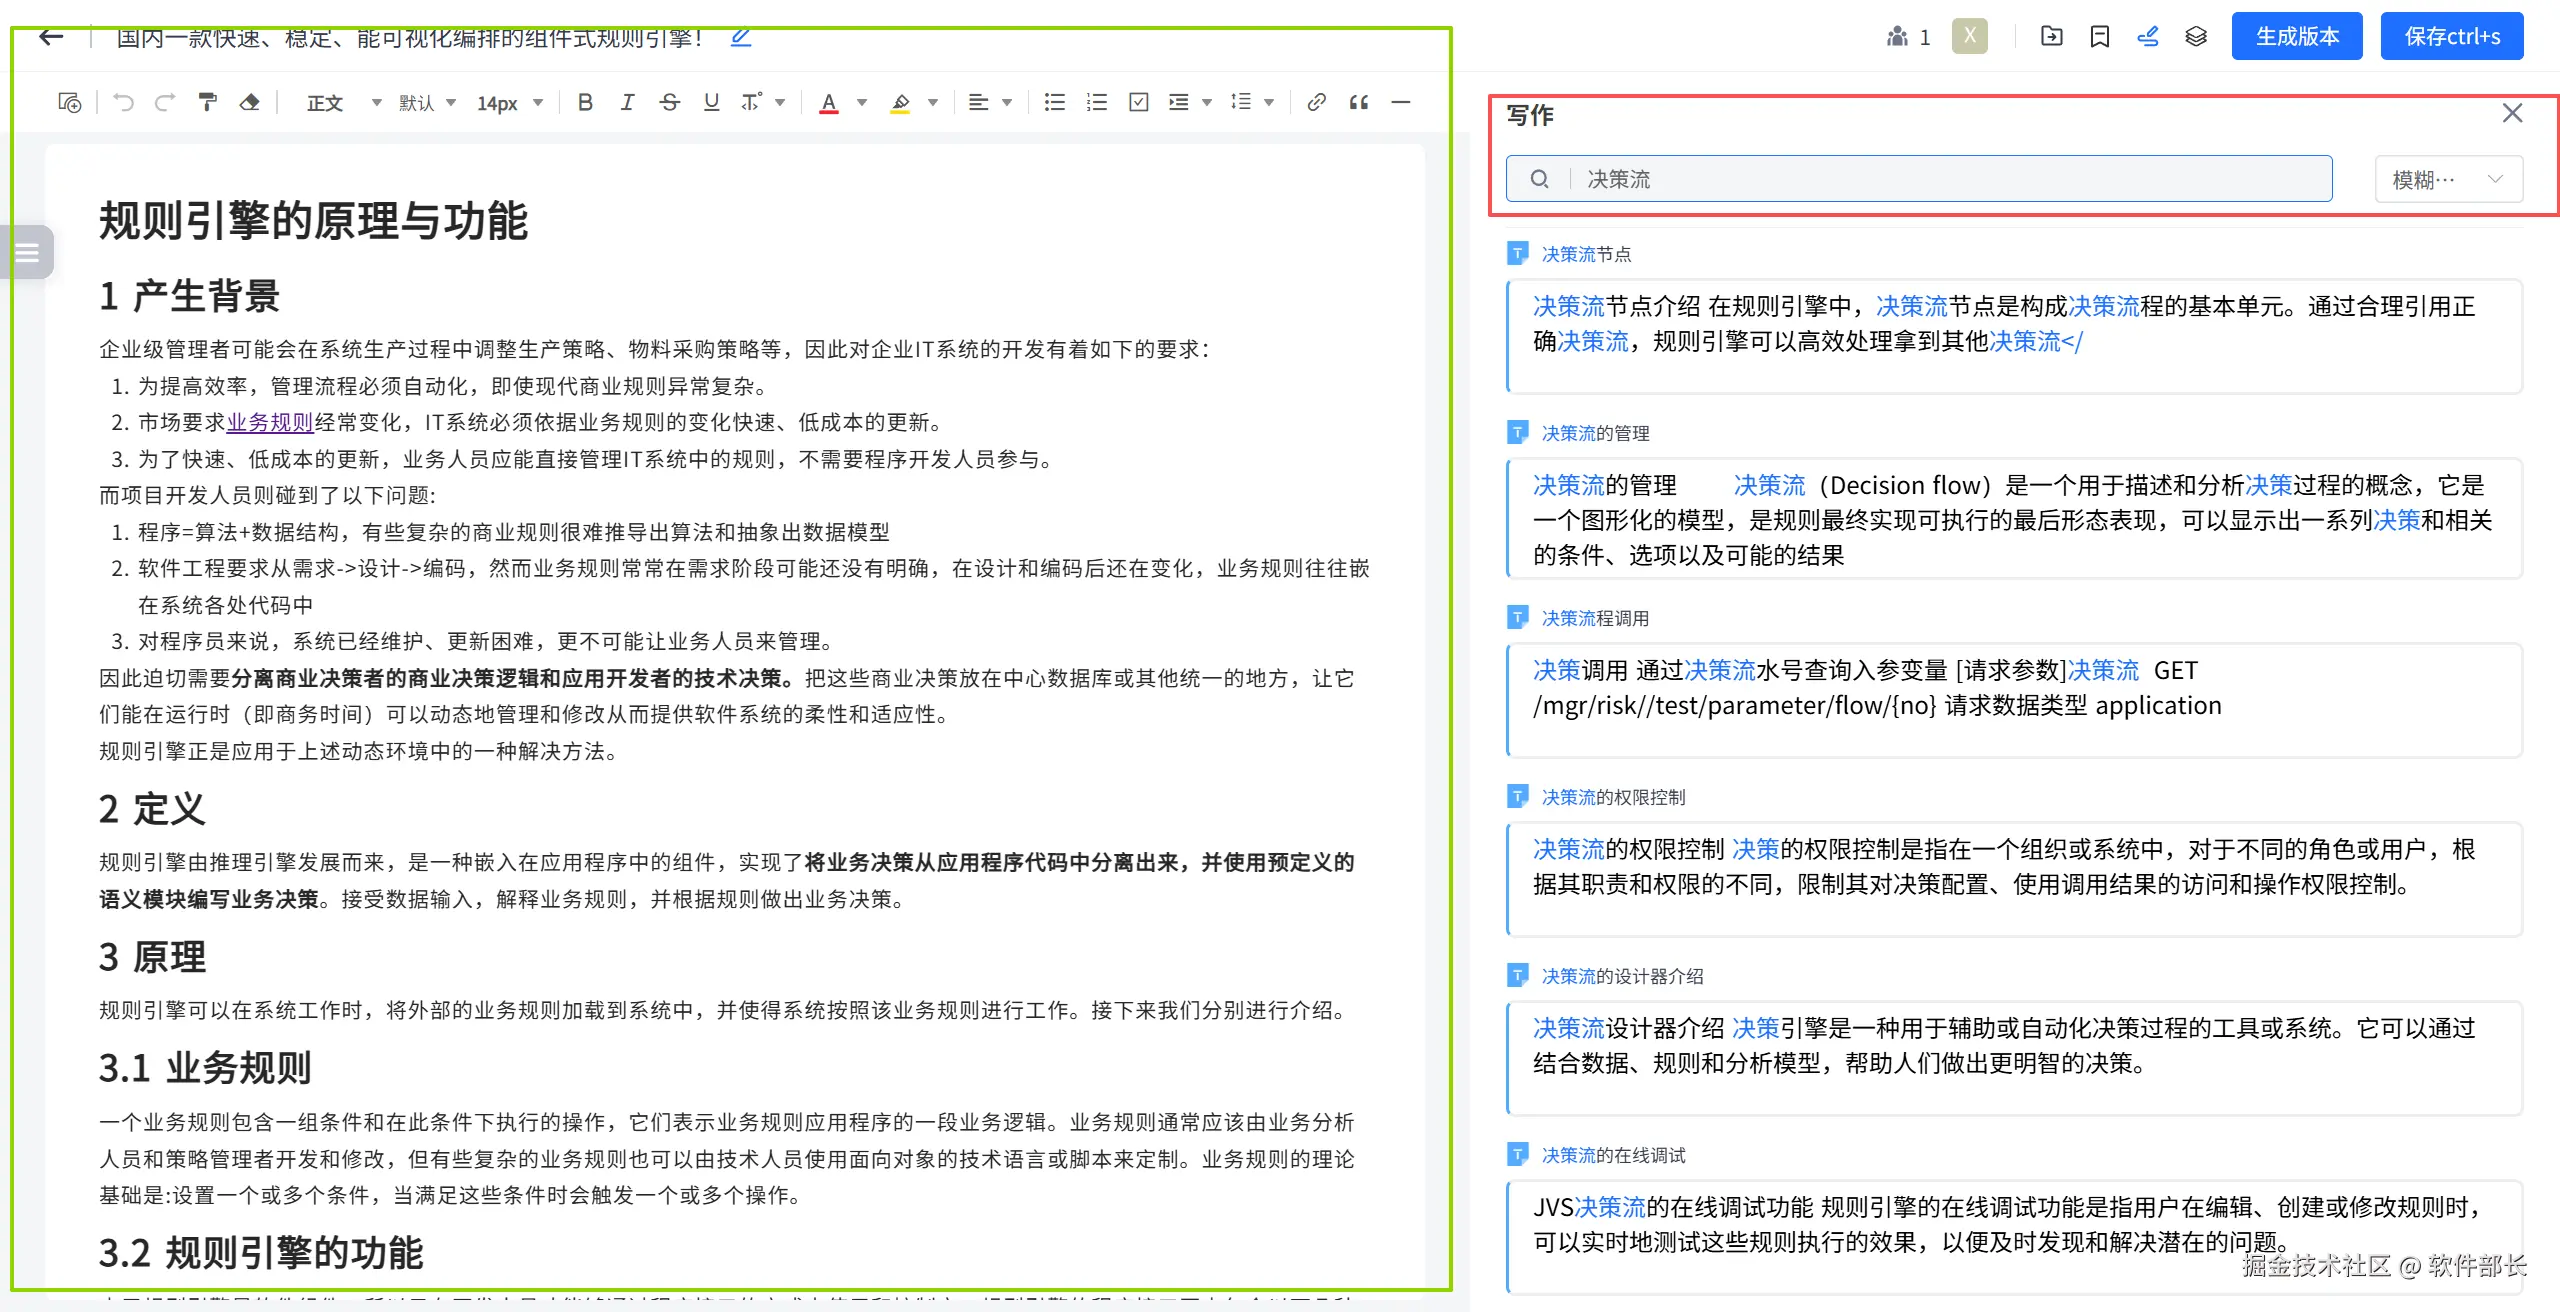Insert a blockquote with the quote icon
This screenshot has width=2560, height=1312.
[1358, 102]
